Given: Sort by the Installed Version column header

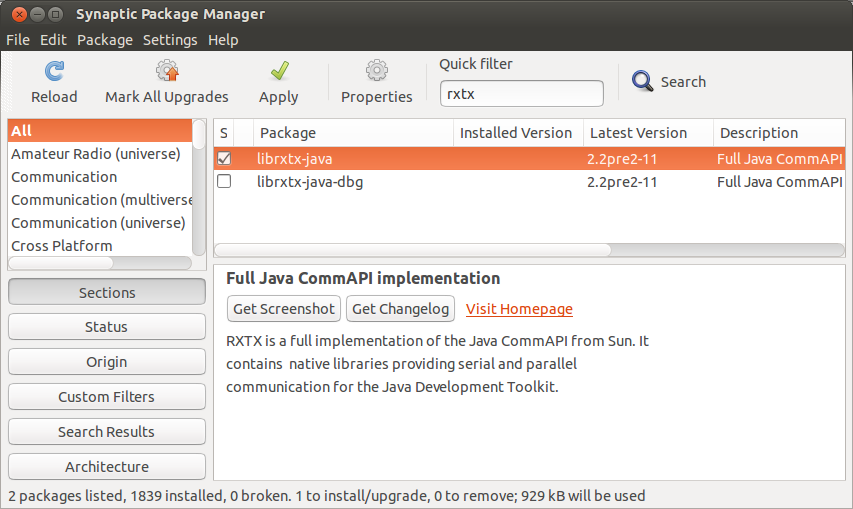Looking at the screenshot, I should click(518, 133).
